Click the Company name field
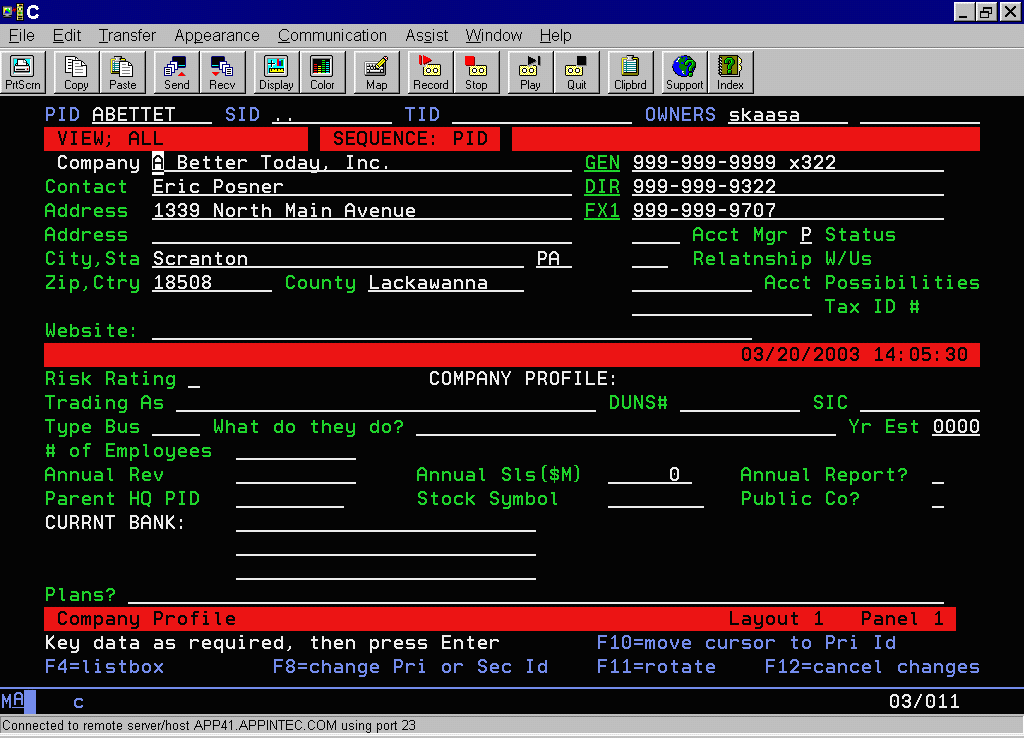This screenshot has width=1024, height=738. tap(362, 163)
